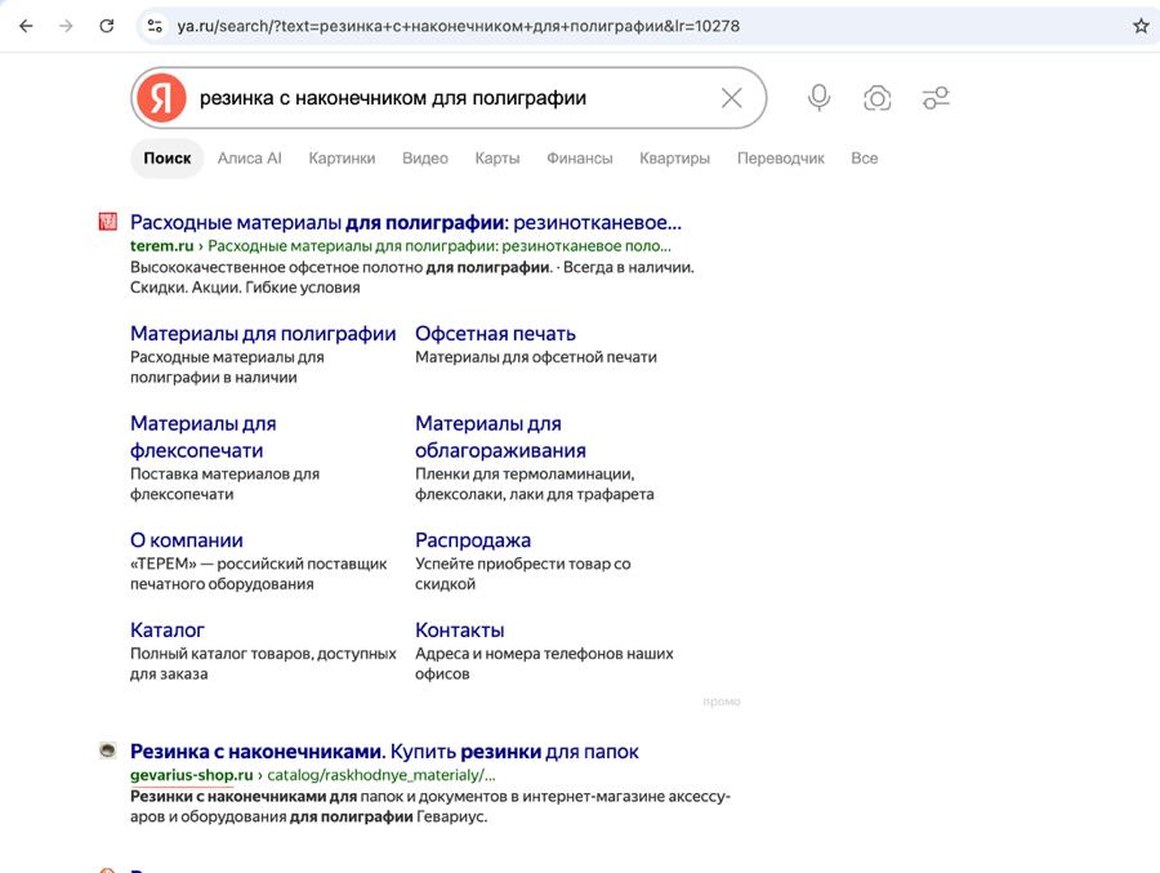Click the green terem.ru domain link
Viewport: 1160px width, 873px height.
161,246
